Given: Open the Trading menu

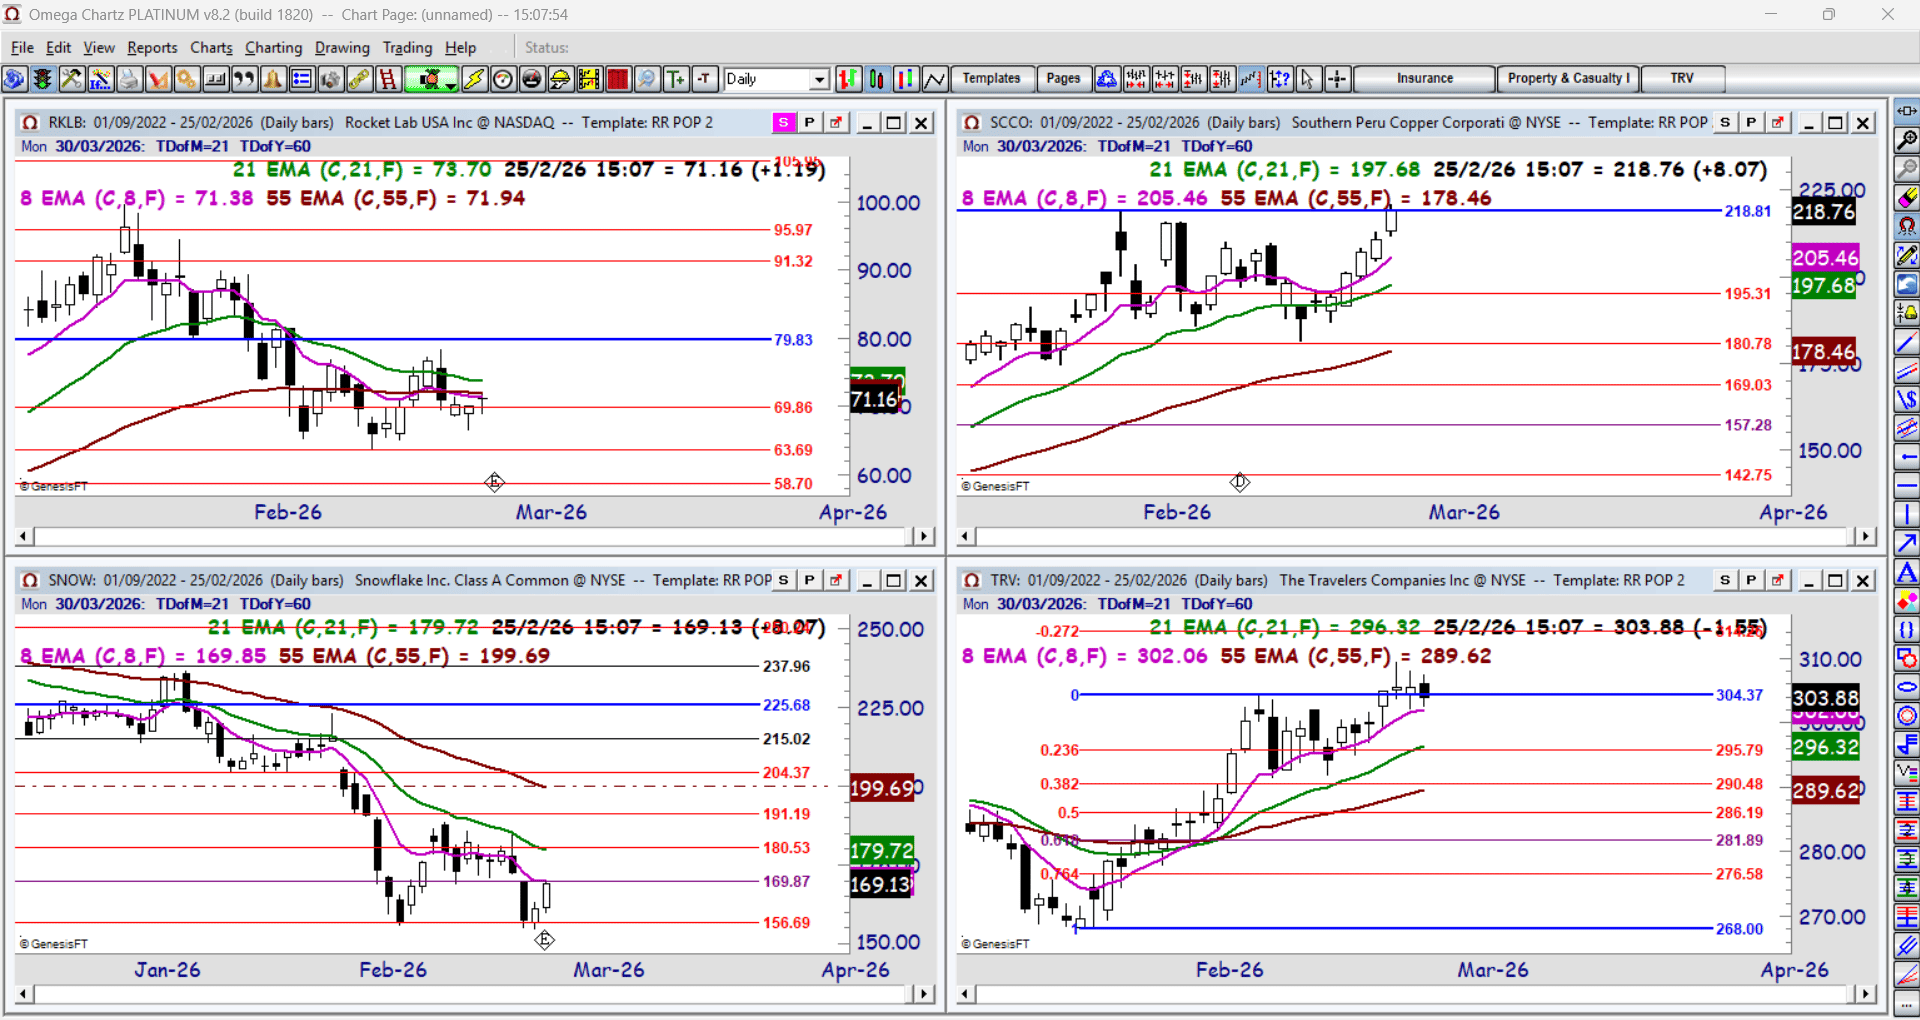Looking at the screenshot, I should click(x=407, y=47).
